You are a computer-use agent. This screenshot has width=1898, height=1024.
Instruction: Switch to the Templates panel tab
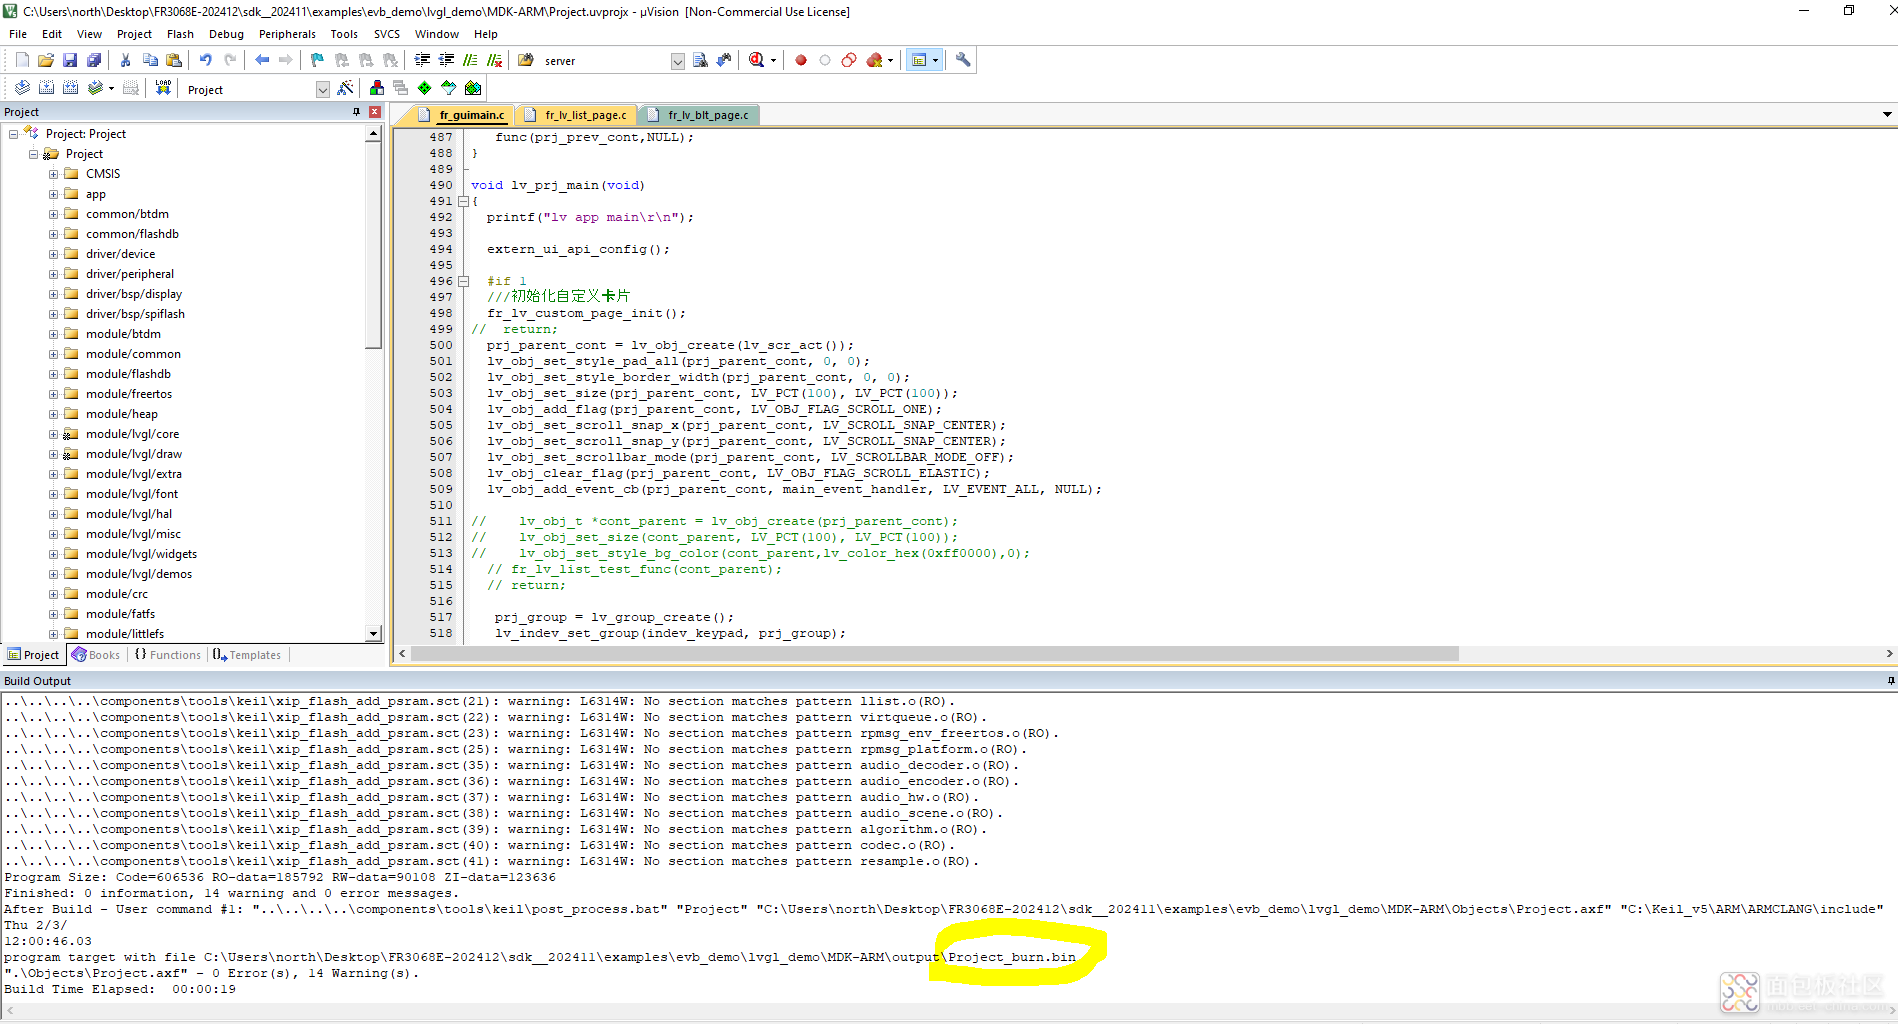coord(247,655)
